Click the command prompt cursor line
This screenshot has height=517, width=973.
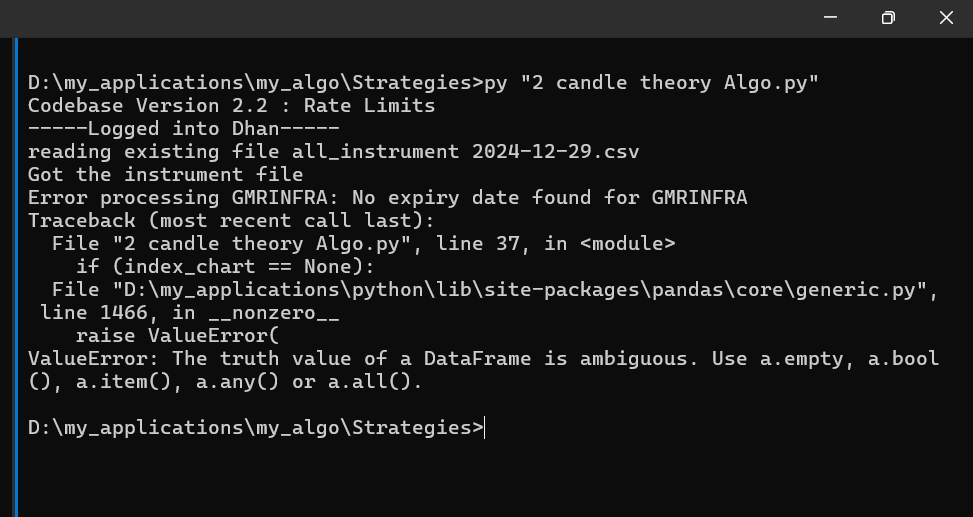coord(256,428)
